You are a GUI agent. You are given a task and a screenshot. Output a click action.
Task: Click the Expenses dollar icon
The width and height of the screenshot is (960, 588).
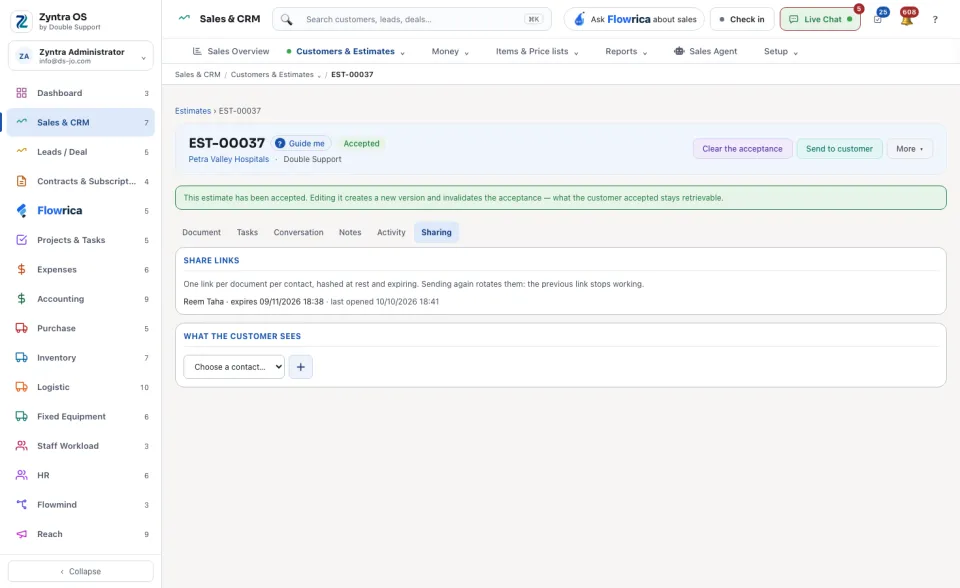coord(21,270)
